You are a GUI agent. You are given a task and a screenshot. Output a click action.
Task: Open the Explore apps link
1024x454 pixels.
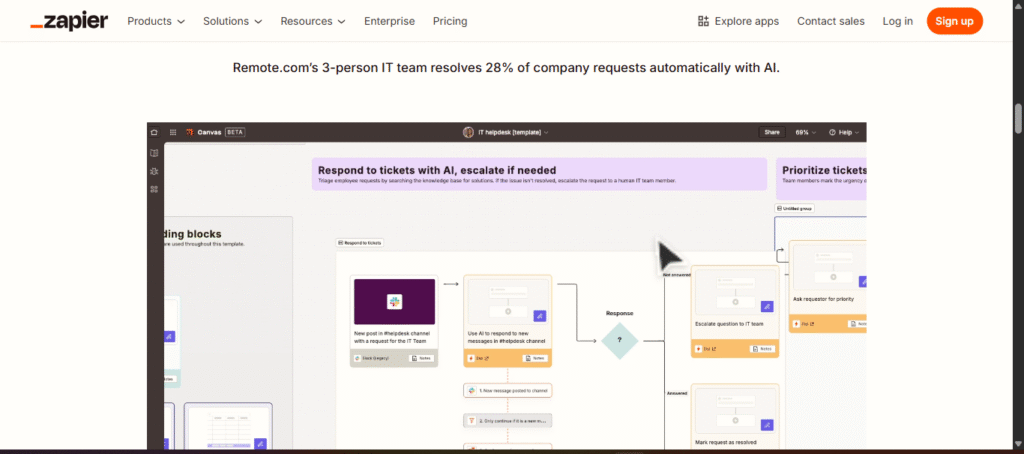click(x=738, y=21)
